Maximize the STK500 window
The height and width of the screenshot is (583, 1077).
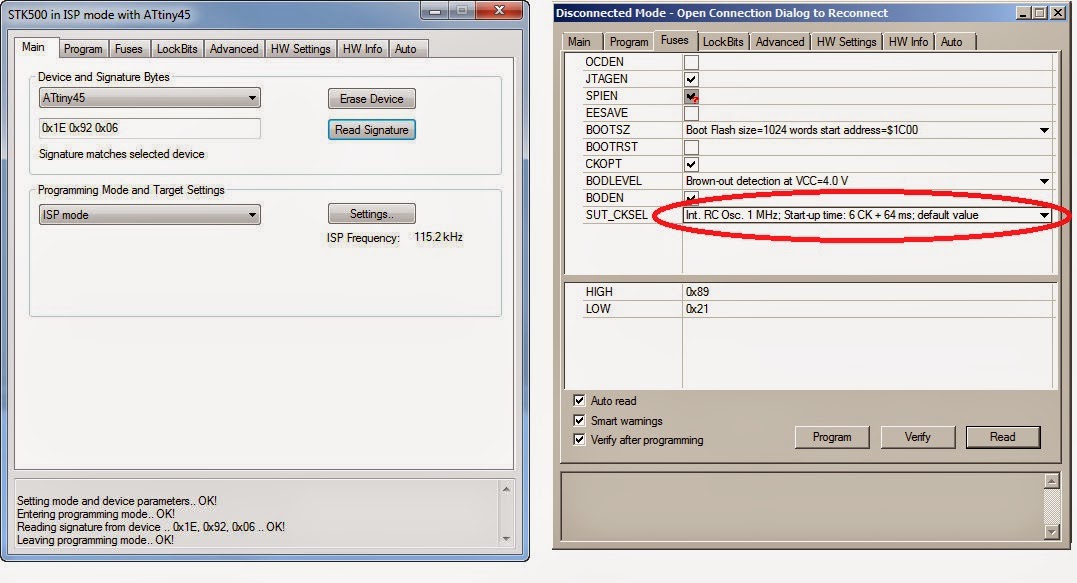462,10
